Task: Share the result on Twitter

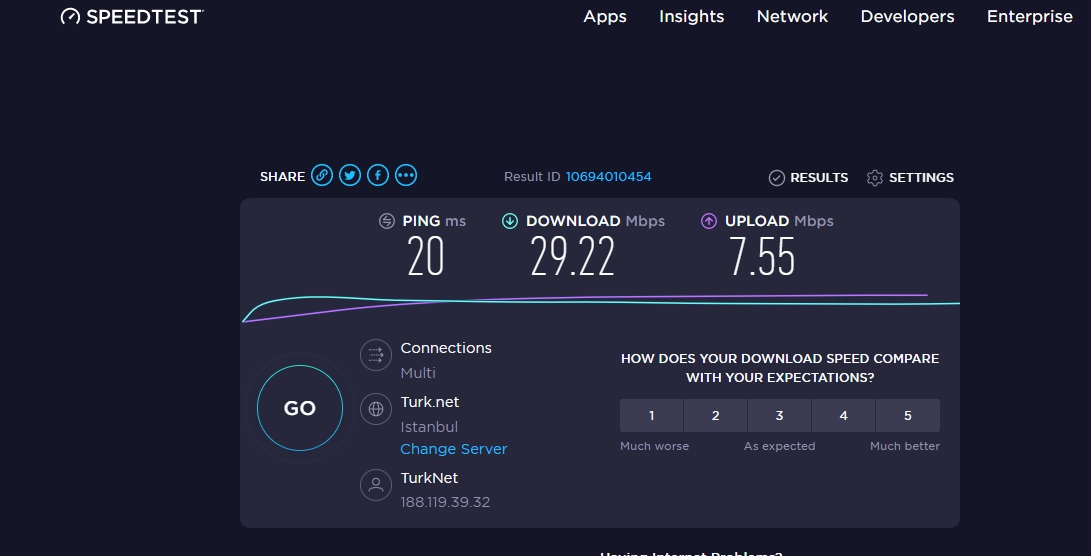Action: pyautogui.click(x=349, y=176)
